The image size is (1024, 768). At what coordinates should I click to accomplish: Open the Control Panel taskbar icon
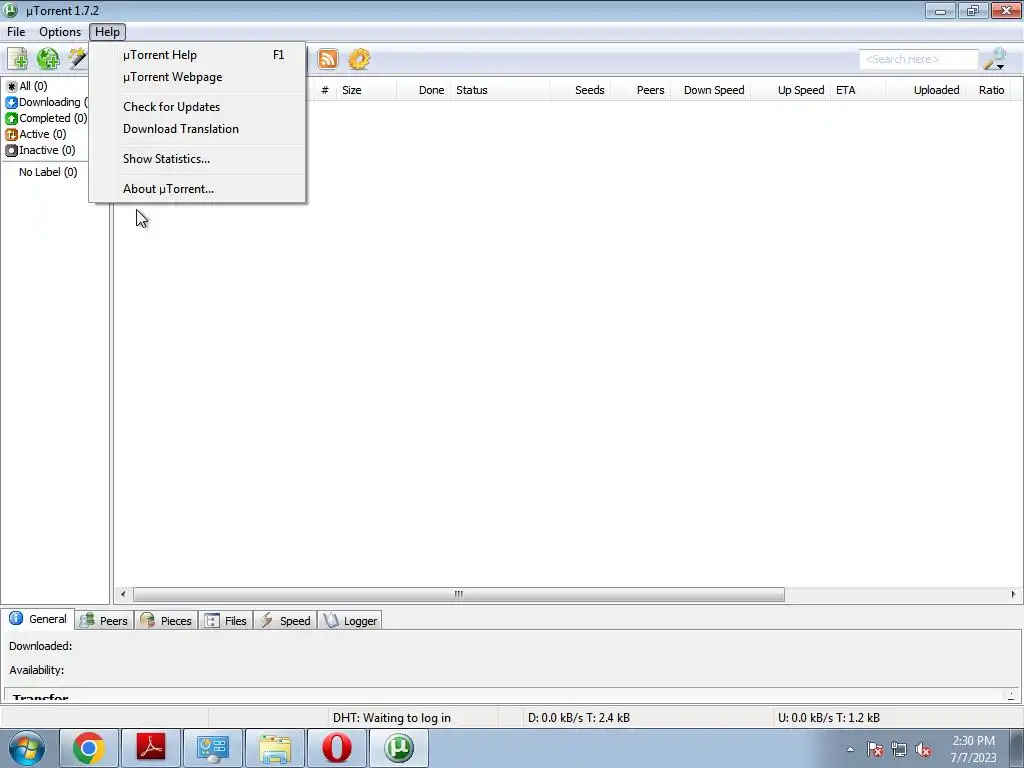pos(213,748)
